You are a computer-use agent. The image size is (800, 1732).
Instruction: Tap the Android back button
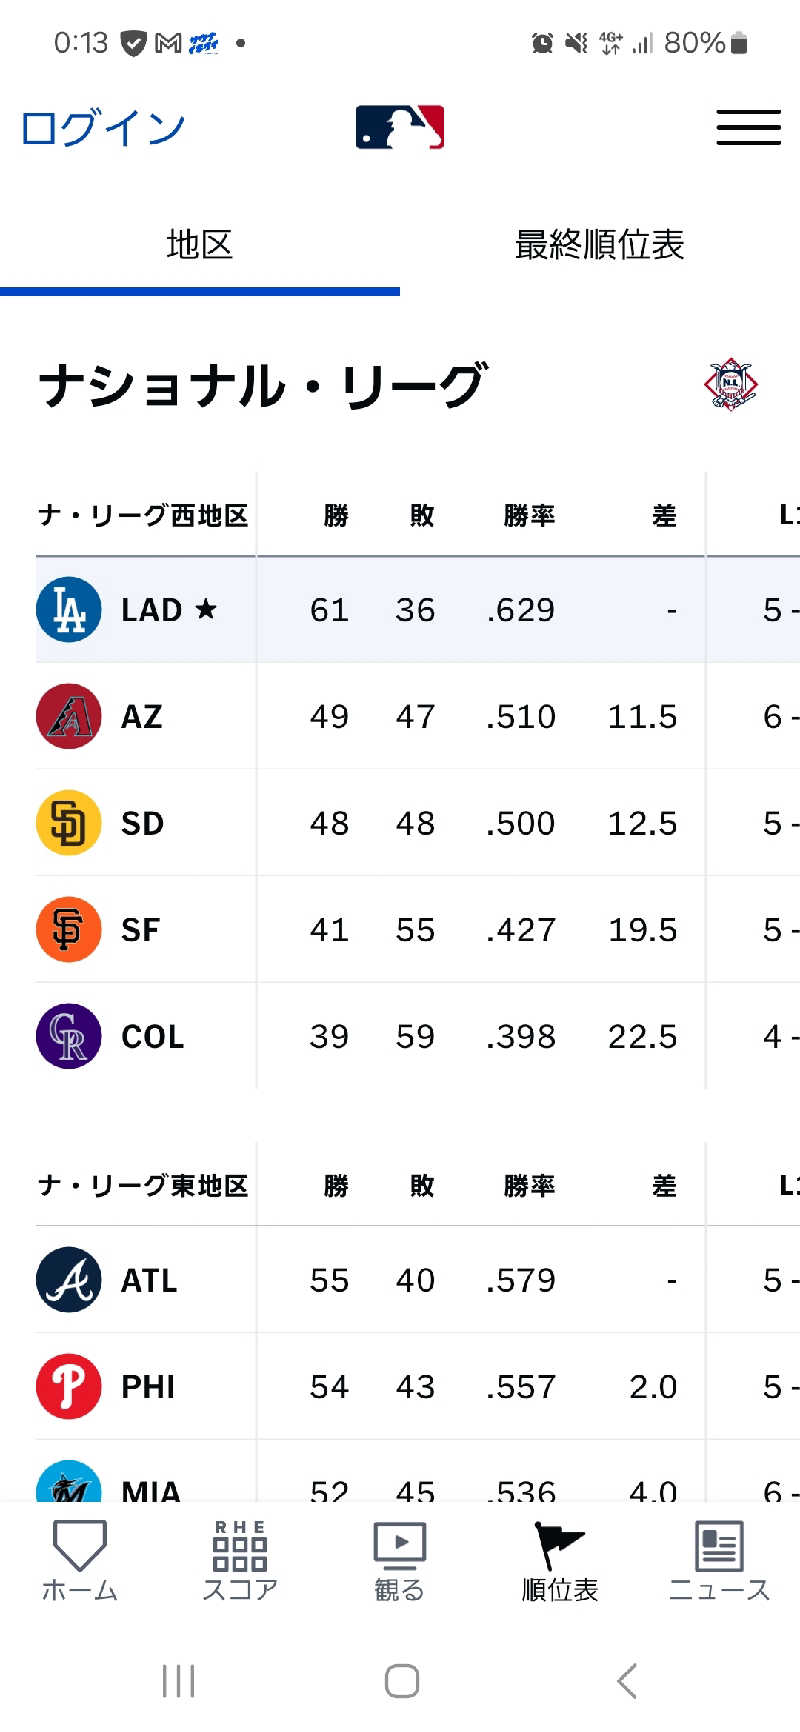(x=627, y=1681)
